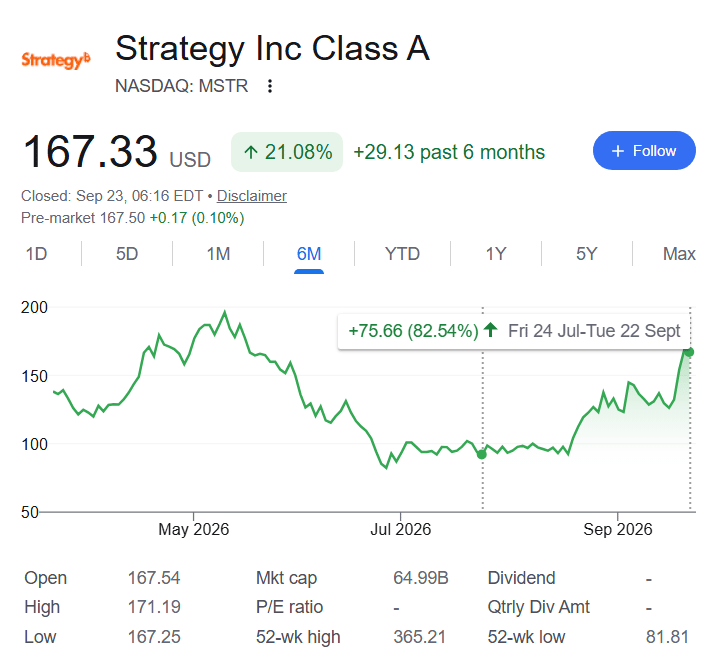Show the 1Y chart range
This screenshot has height=668, width=713.
[496, 254]
